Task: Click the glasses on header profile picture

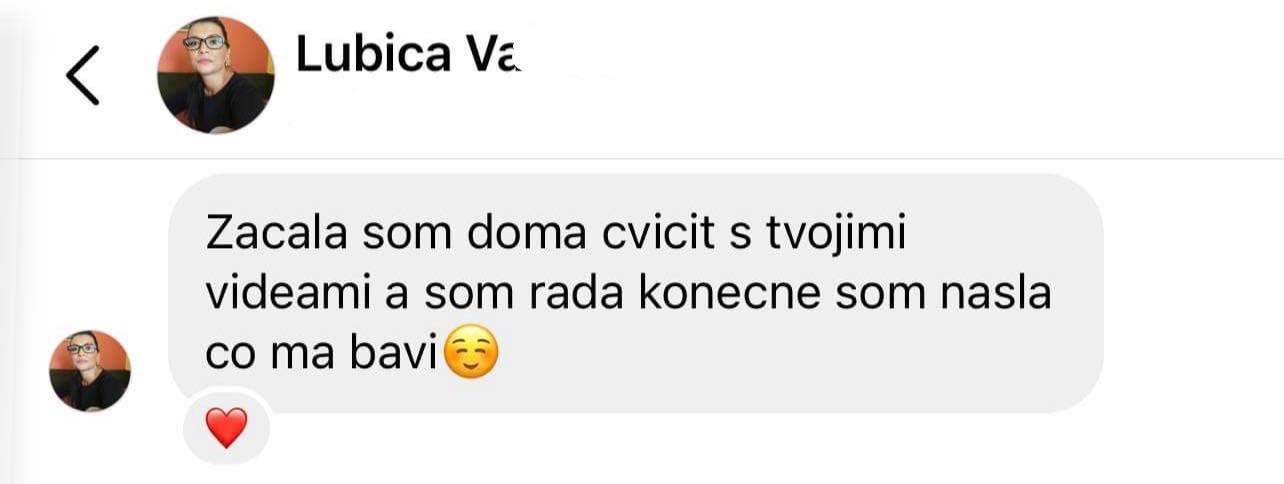Action: coord(205,42)
